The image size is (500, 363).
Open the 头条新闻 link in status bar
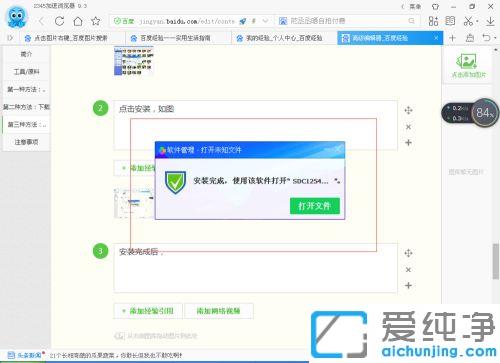[26, 355]
